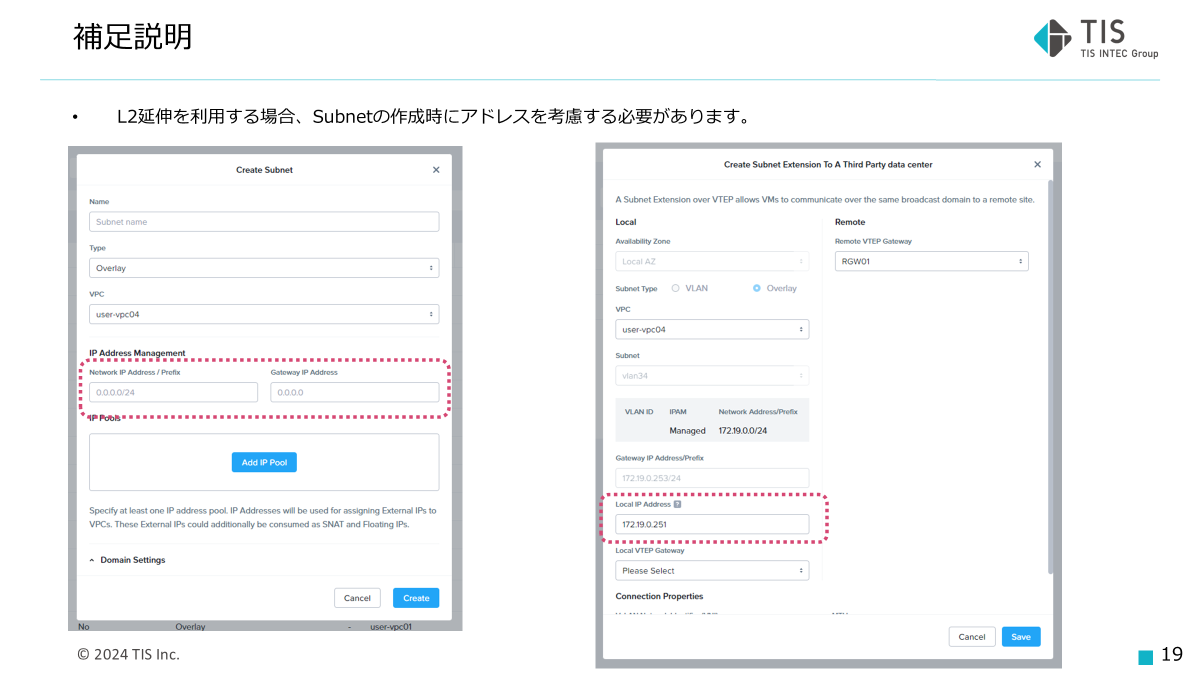Open the Type dropdown showing Overlay
The width and height of the screenshot is (1200, 675).
point(264,268)
